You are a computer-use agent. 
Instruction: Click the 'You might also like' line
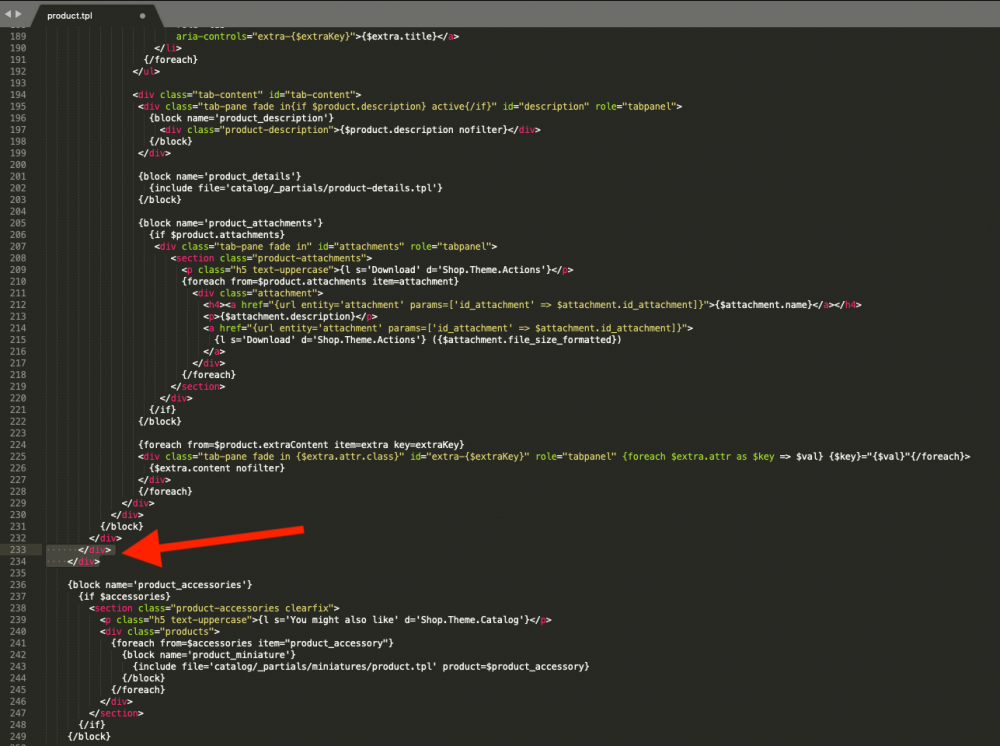pyautogui.click(x=326, y=620)
